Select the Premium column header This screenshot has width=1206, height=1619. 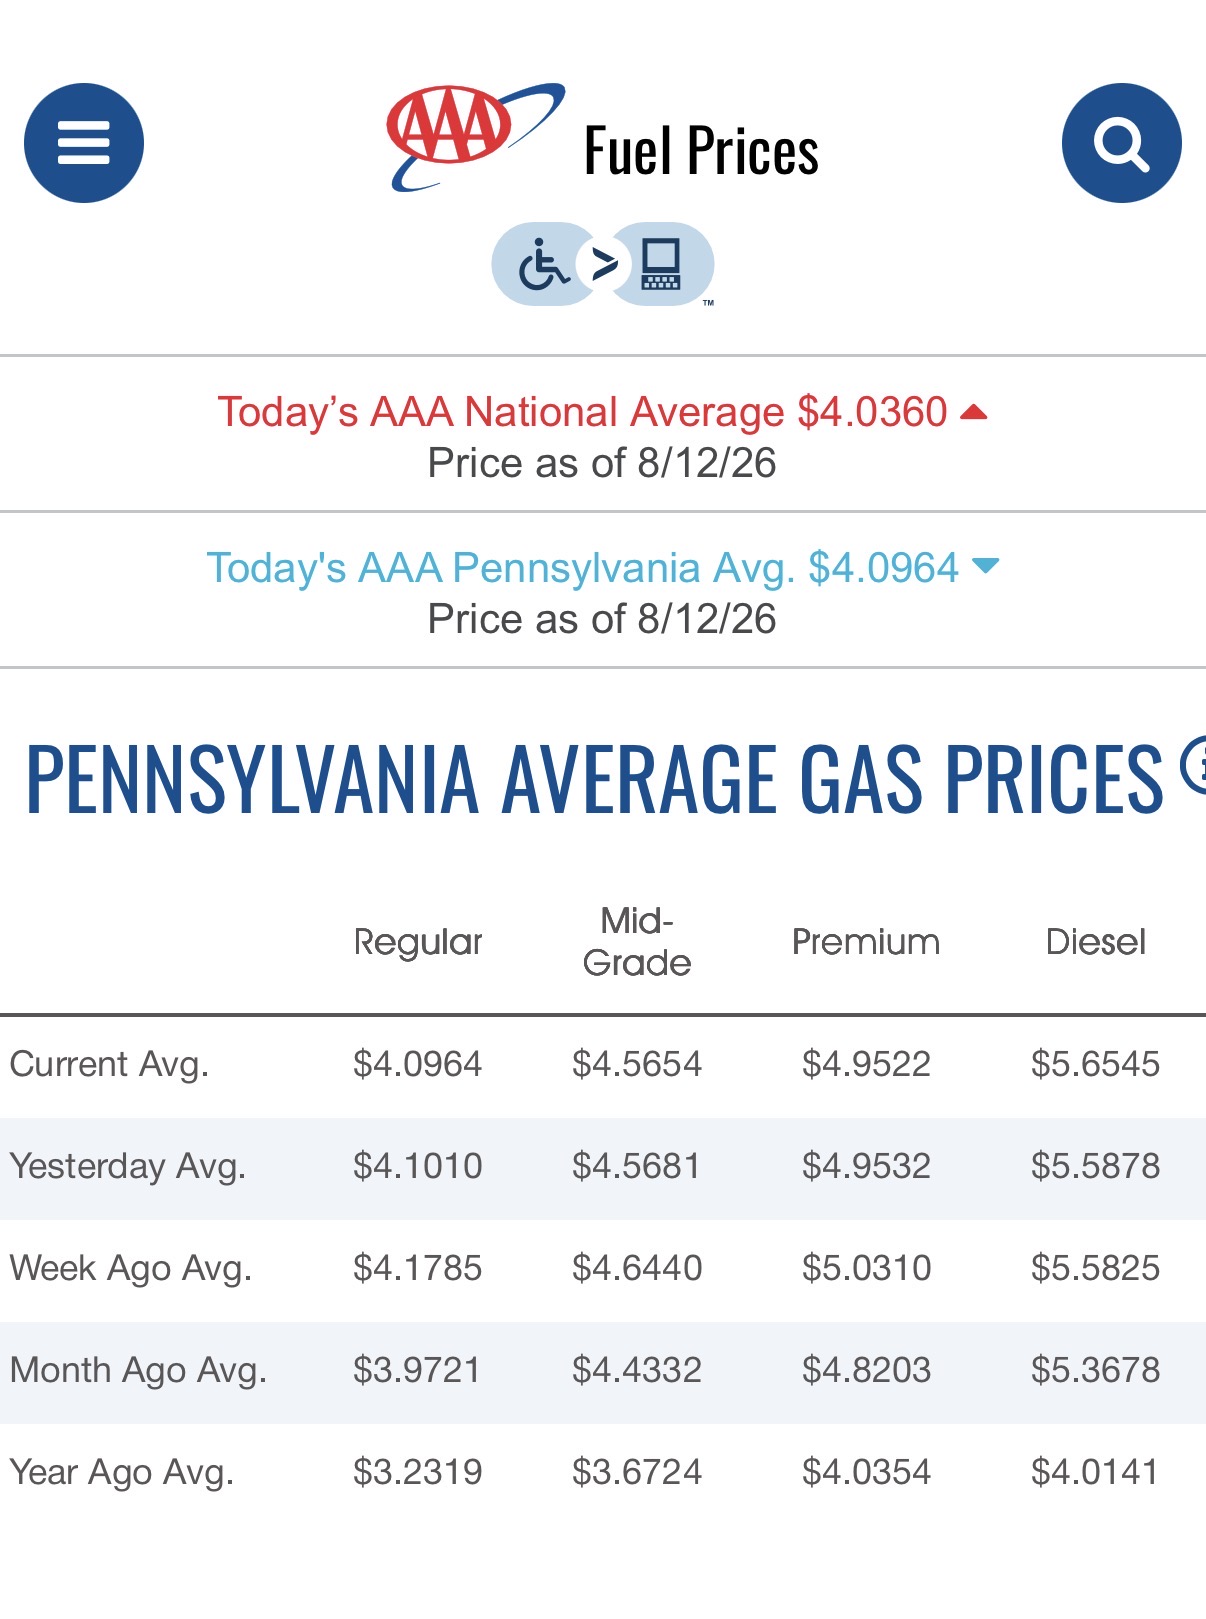[866, 942]
